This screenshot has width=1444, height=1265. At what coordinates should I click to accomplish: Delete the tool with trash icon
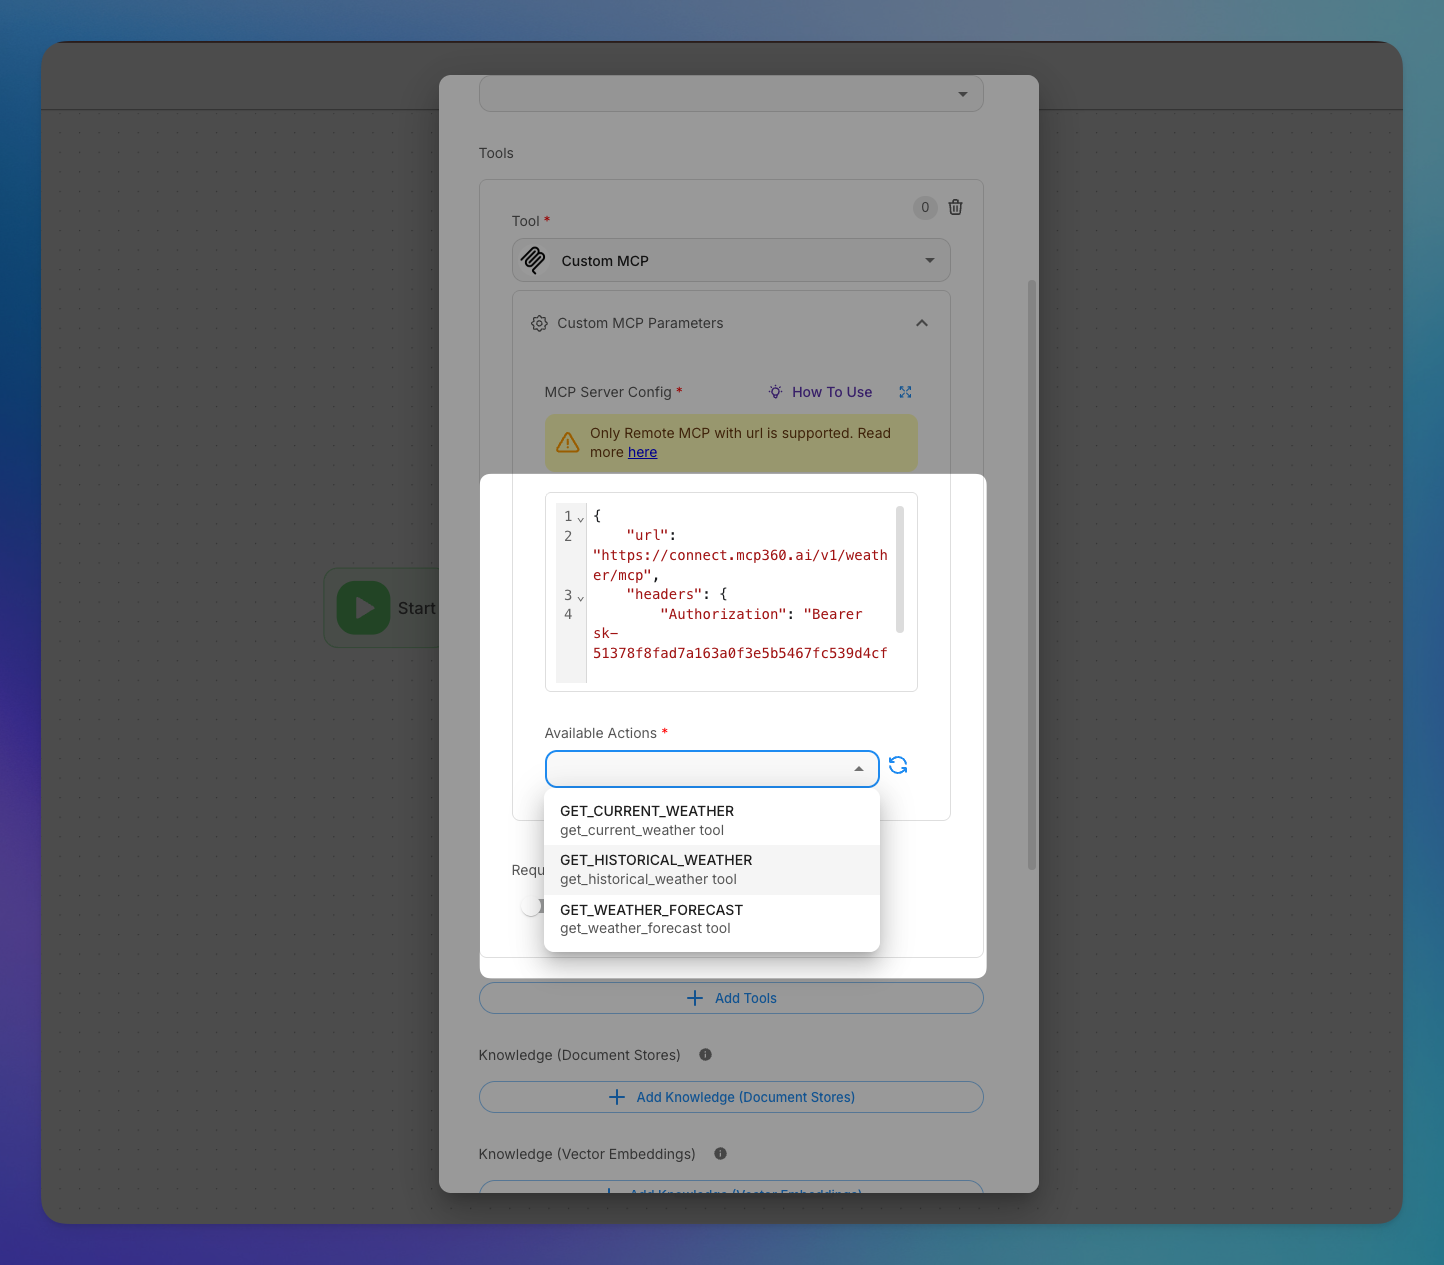click(955, 207)
